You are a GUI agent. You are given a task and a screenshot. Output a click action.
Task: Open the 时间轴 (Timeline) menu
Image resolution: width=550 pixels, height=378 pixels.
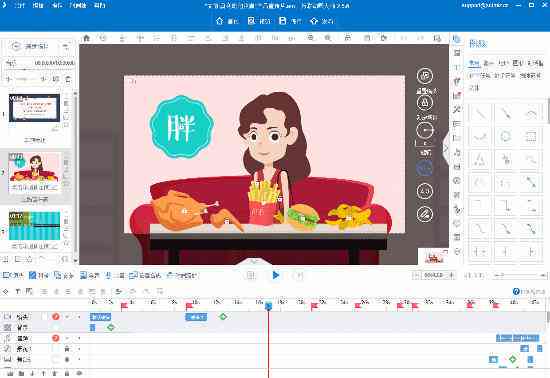pos(78,5)
